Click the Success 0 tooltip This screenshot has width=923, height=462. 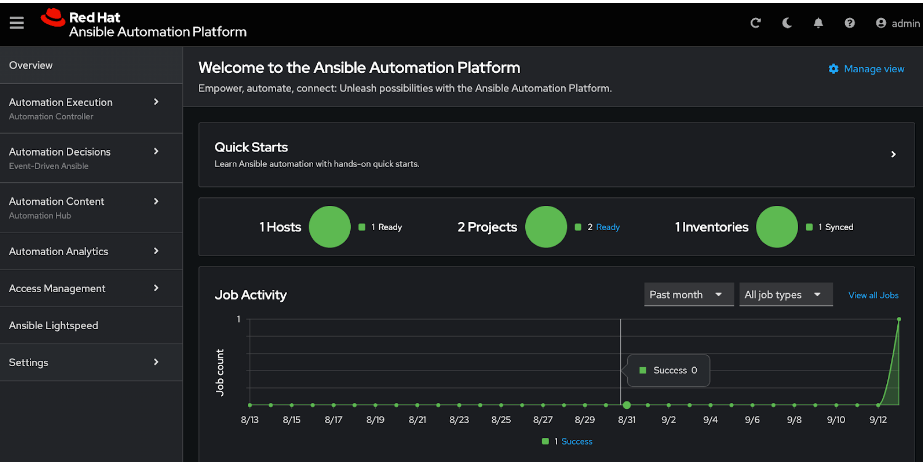coord(669,370)
